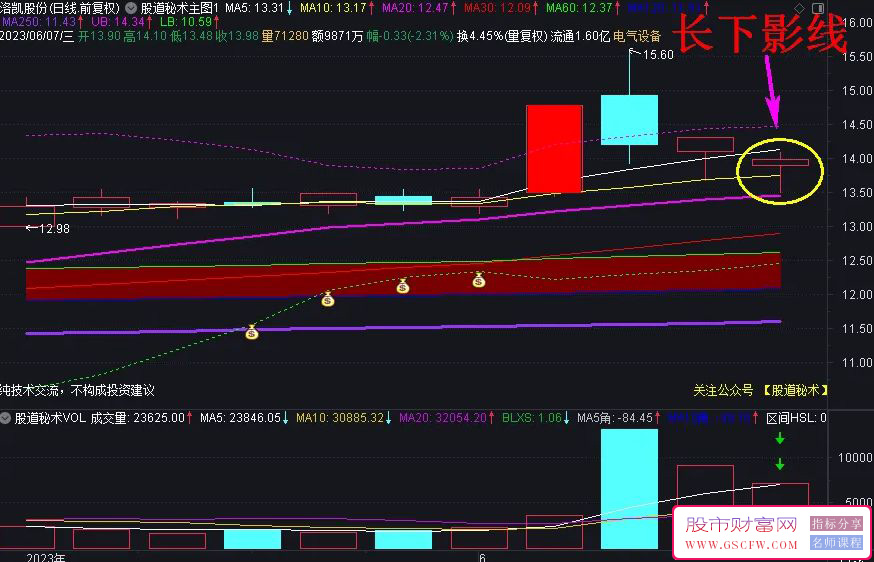Click the third money bag icon from the left
874x562 pixels.
(403, 287)
